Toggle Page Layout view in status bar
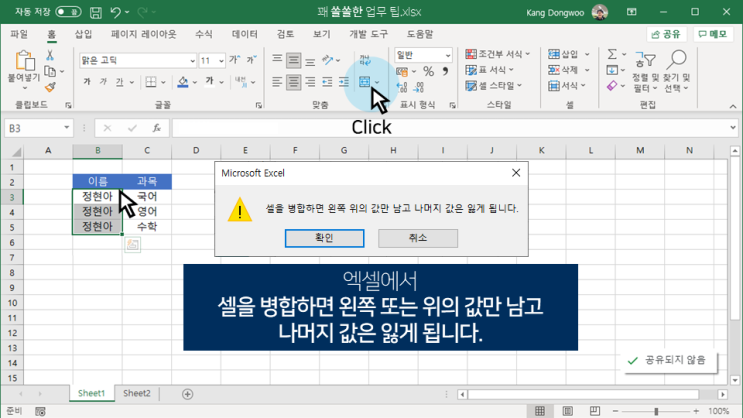Viewport: 743px width, 418px height. click(x=568, y=411)
